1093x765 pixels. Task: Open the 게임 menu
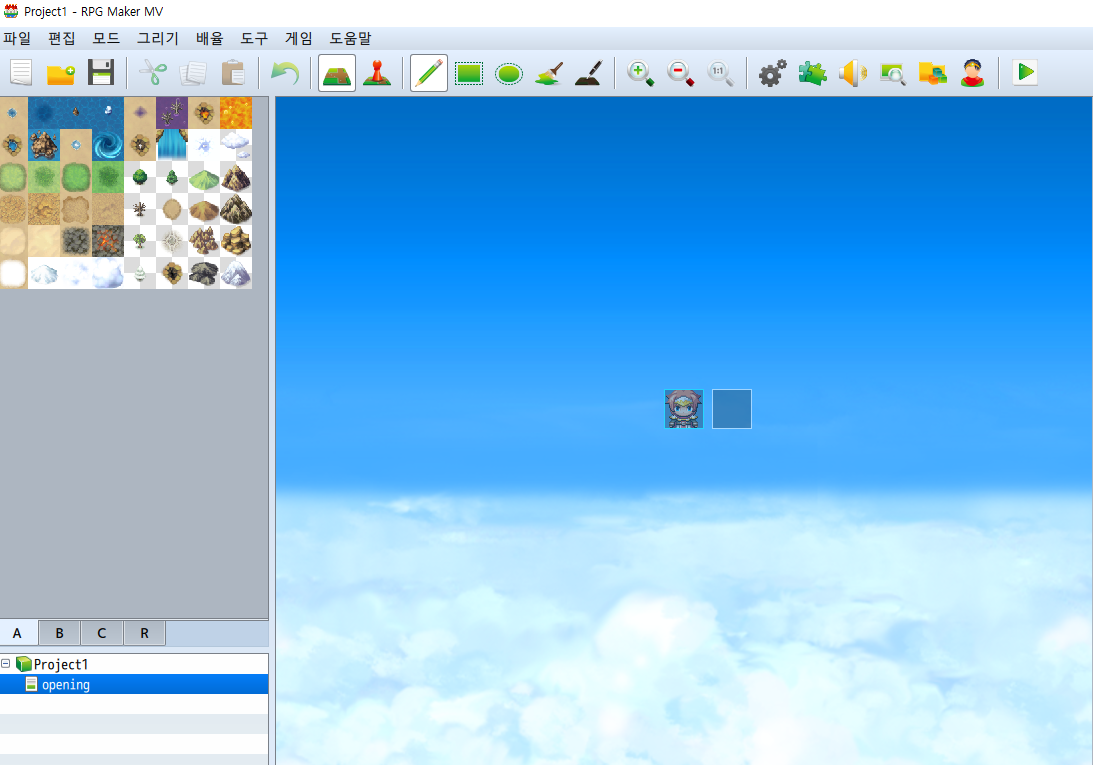coord(298,38)
